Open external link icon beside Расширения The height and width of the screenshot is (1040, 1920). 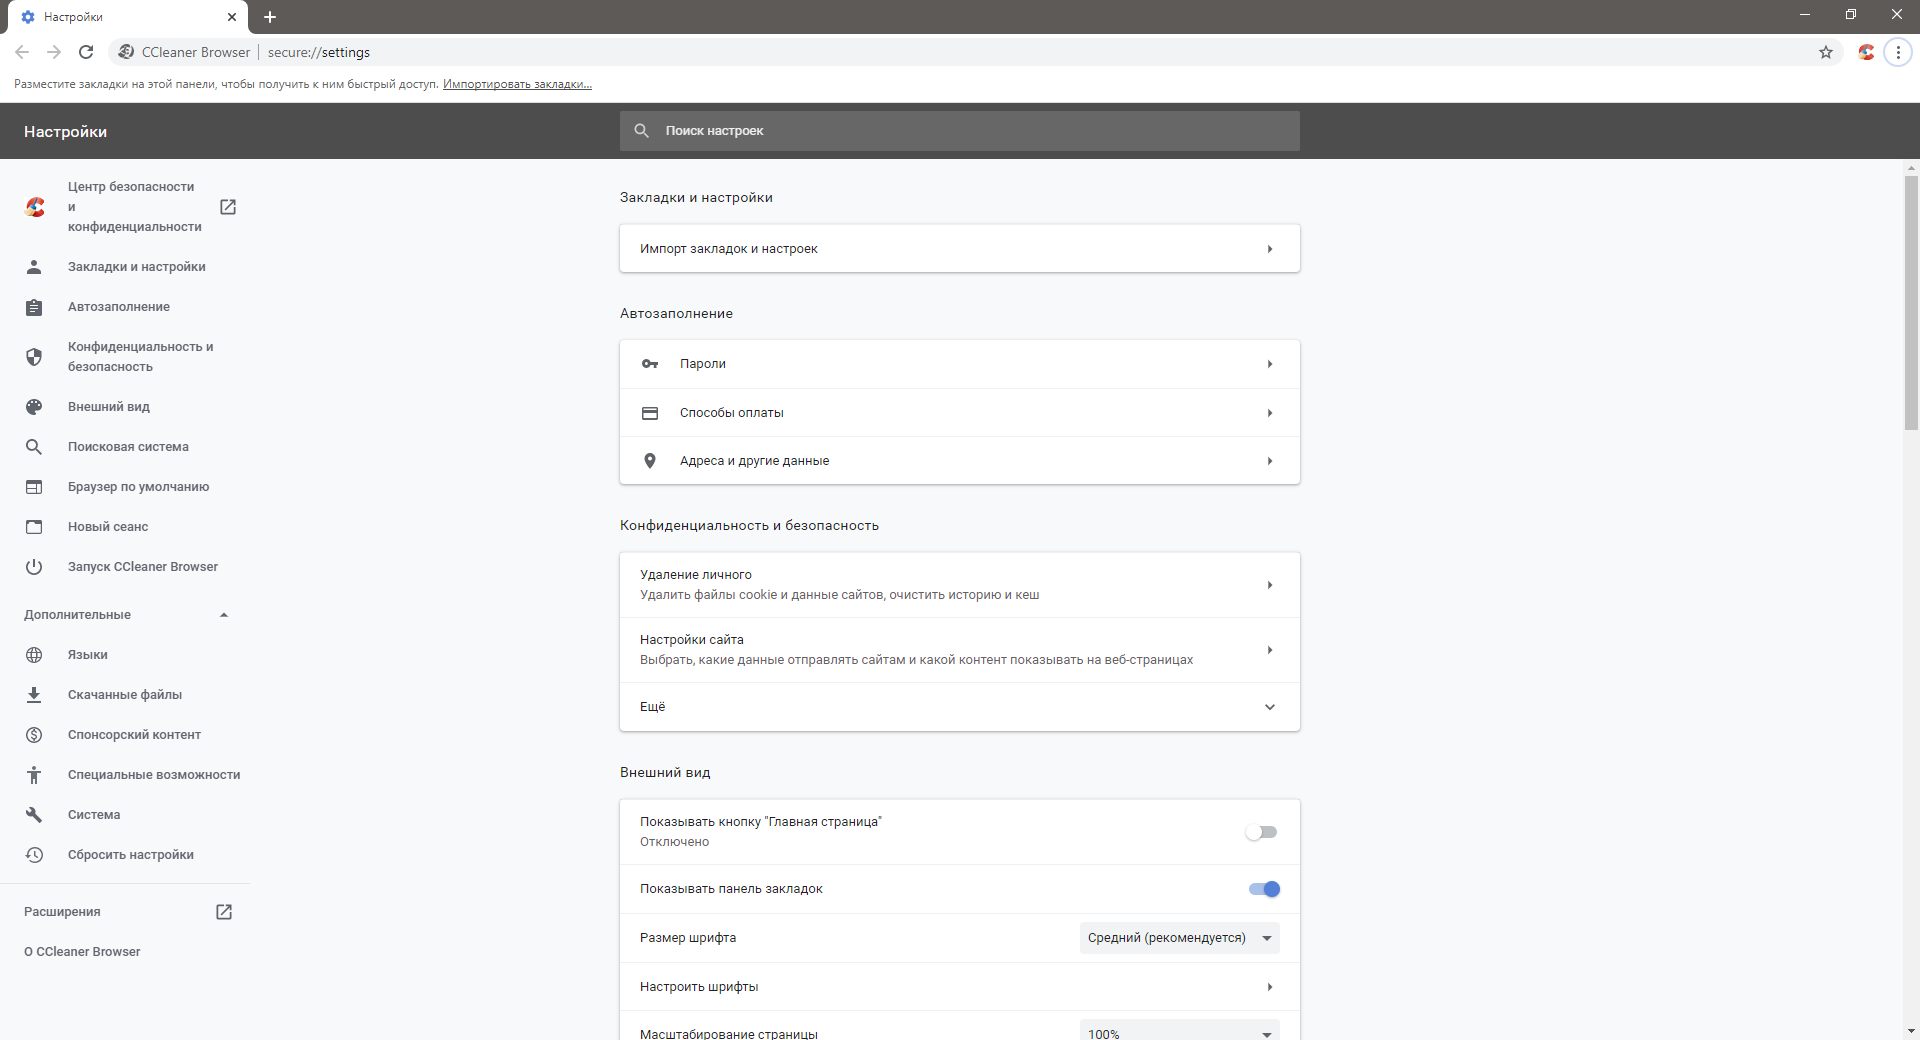224,912
